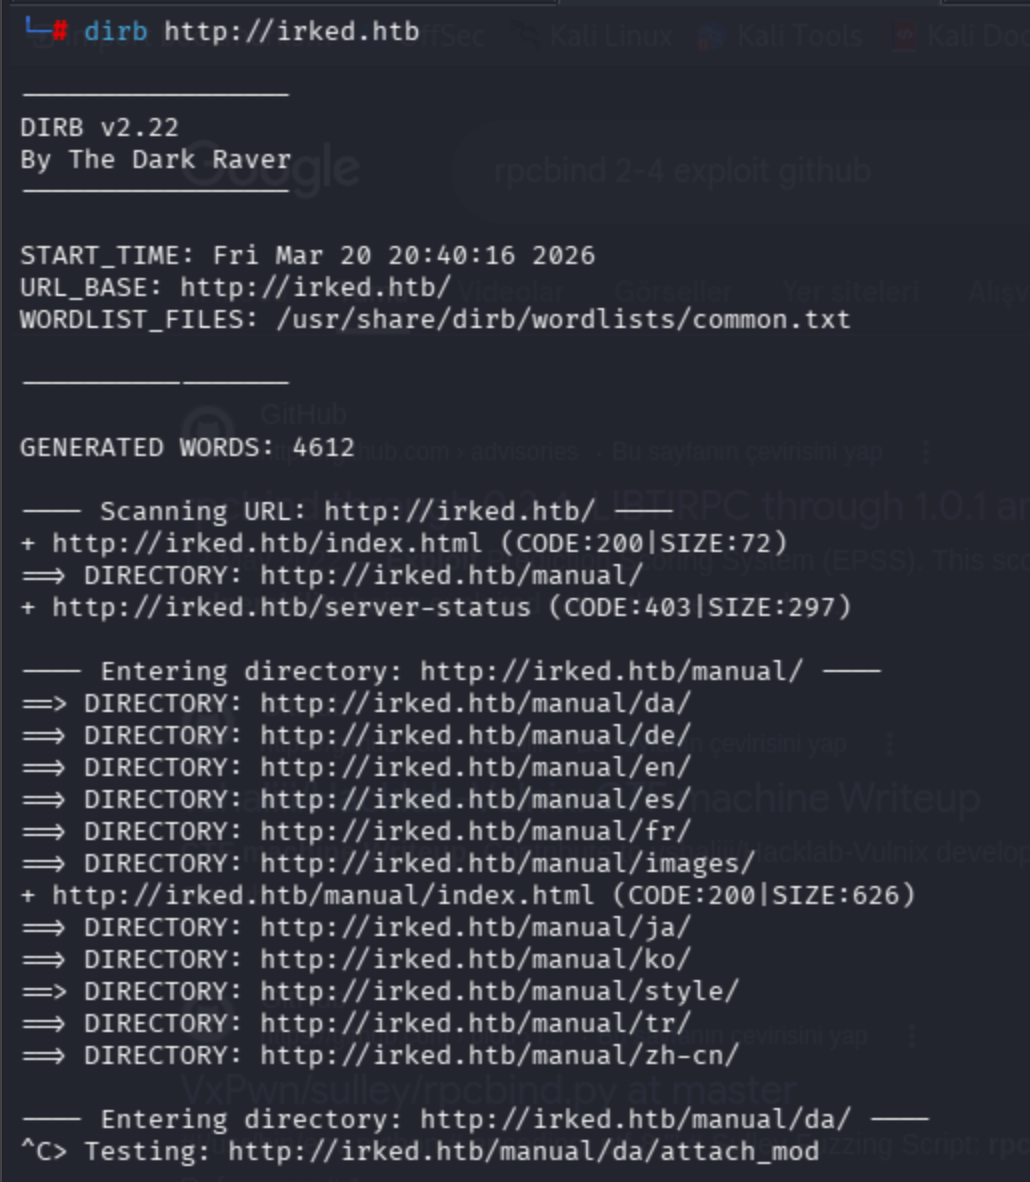Click the DIRB v2.22 banner text
1030x1182 pixels.
99,127
